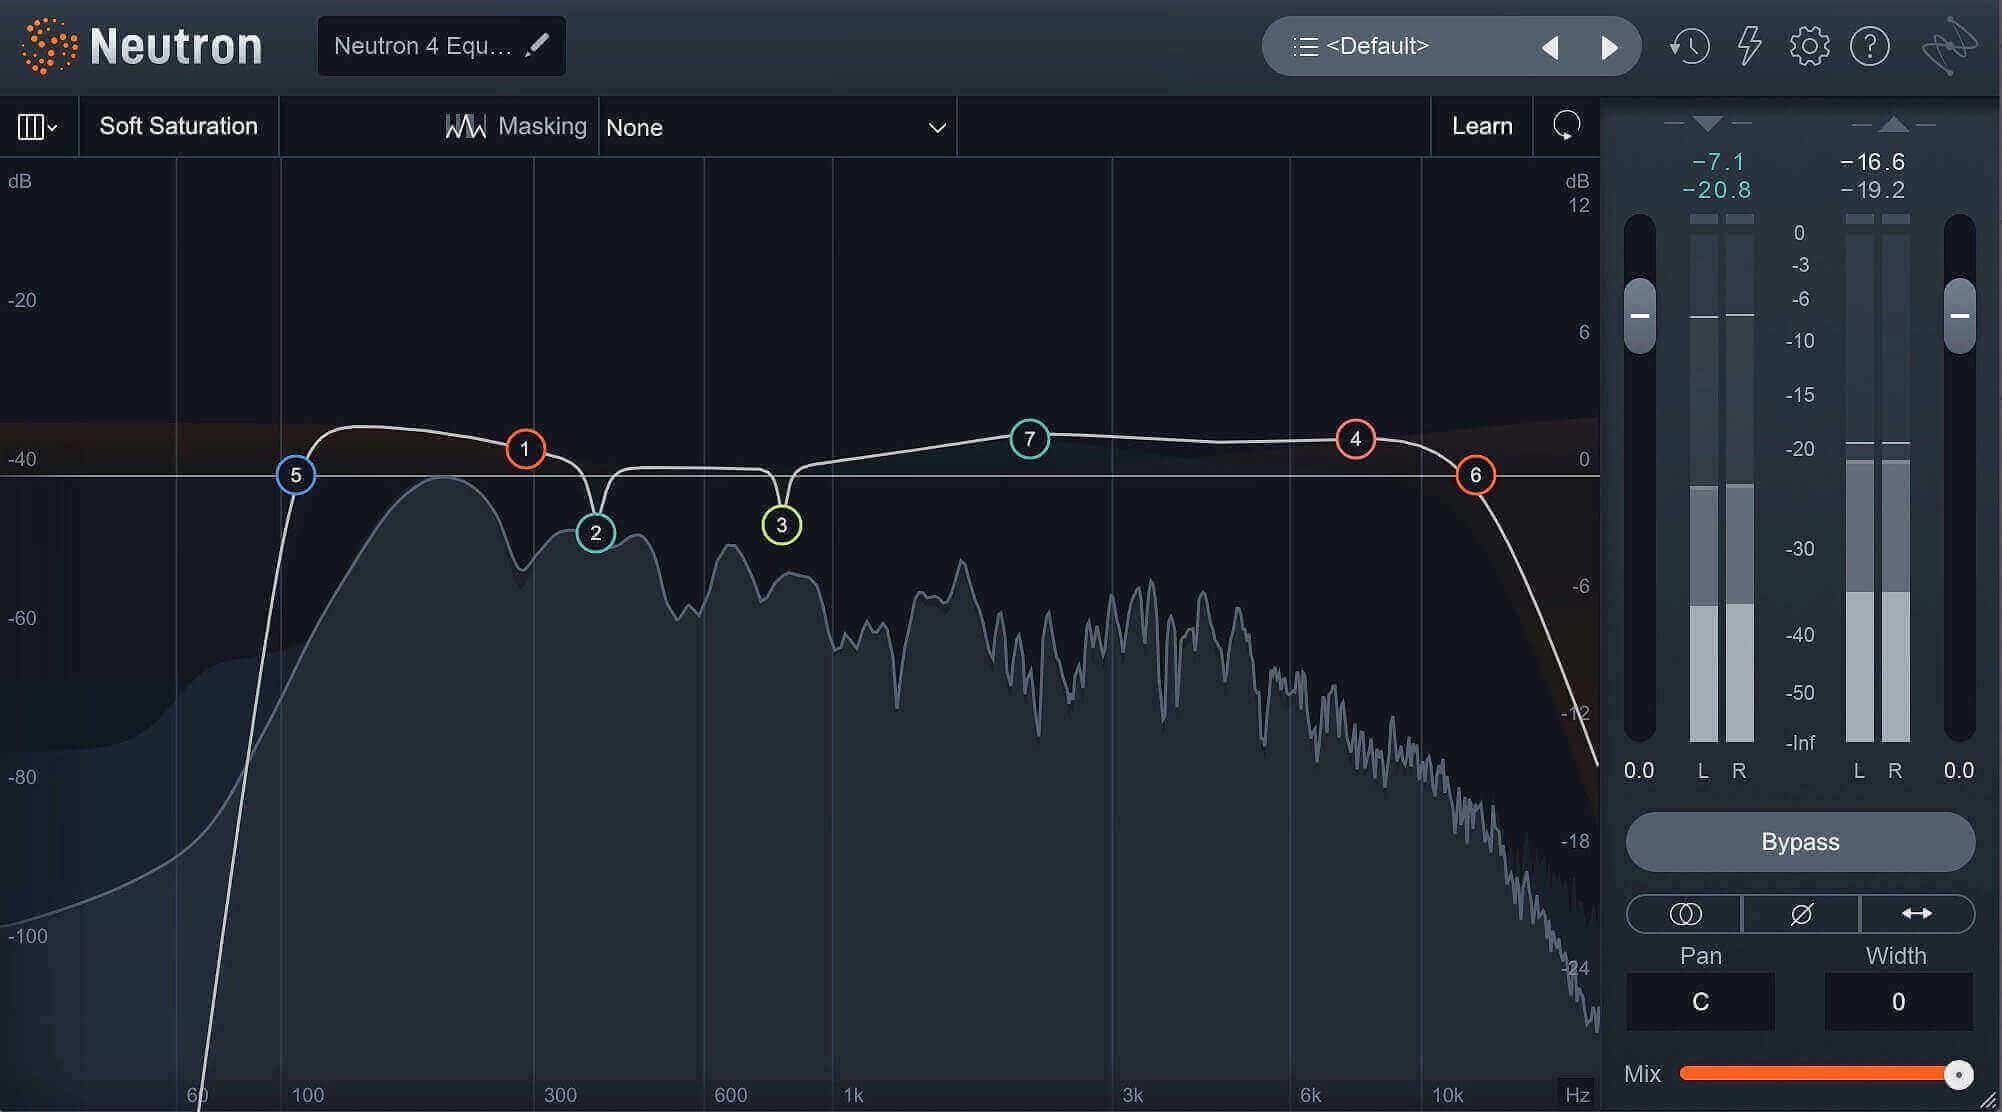Click the Neutron logo
Image resolution: width=2002 pixels, height=1112 pixels.
tap(142, 46)
